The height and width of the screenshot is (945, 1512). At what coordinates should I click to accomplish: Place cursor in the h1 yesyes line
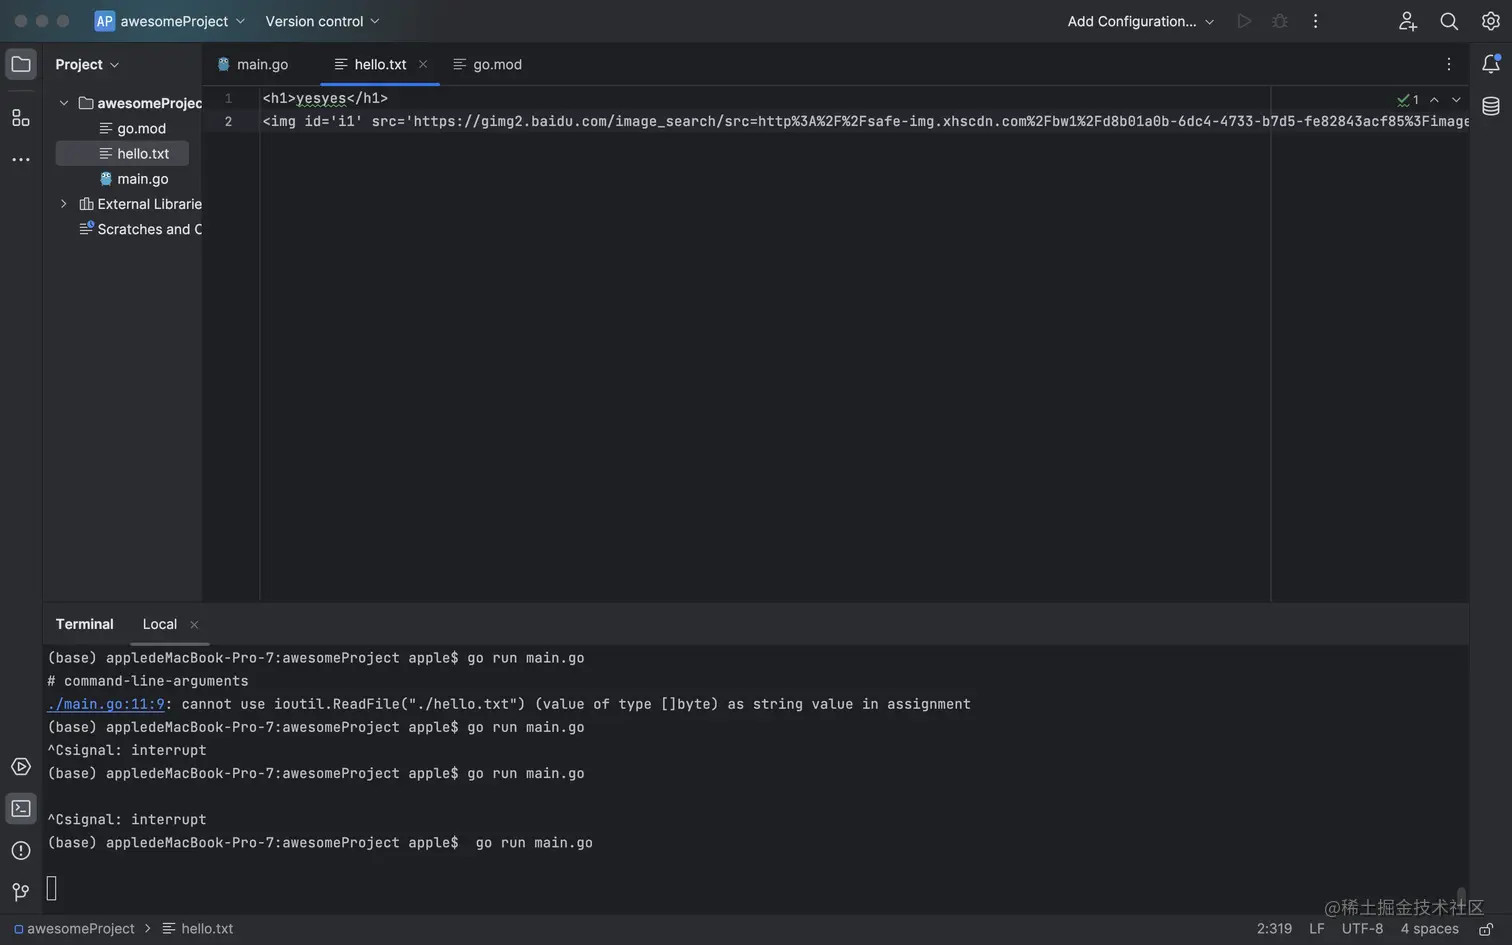pyautogui.click(x=325, y=98)
